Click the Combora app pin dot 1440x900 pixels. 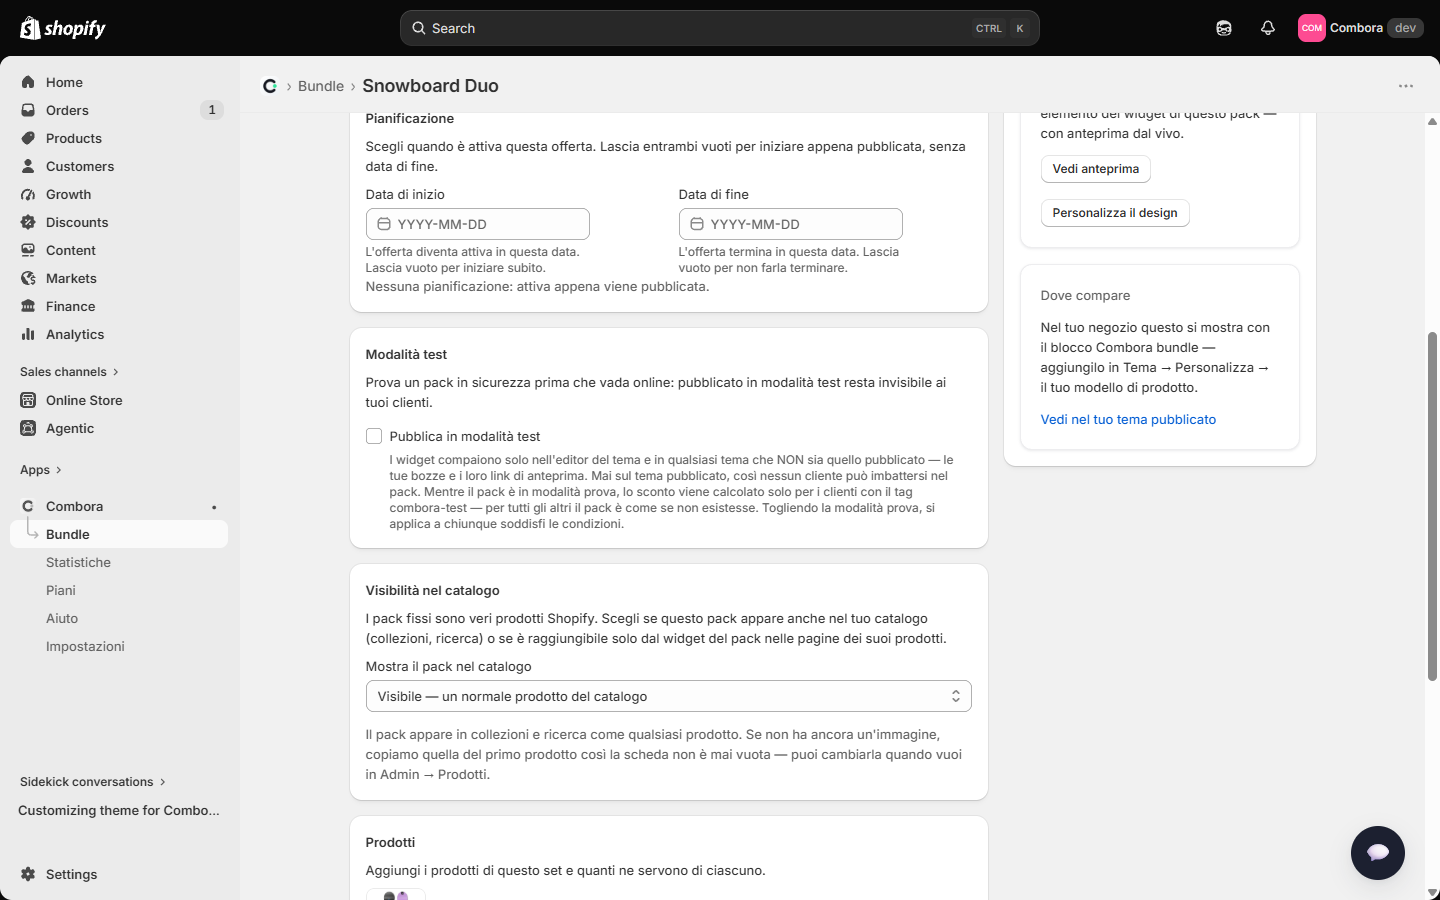pyautogui.click(x=214, y=507)
